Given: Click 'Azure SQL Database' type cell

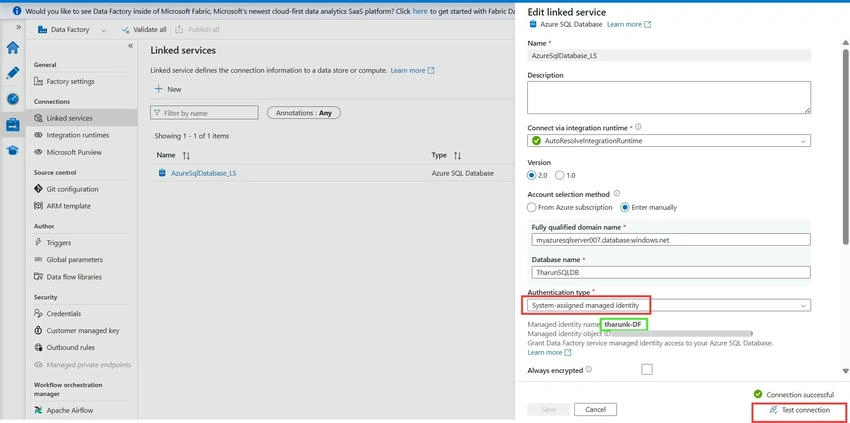Looking at the screenshot, I should click(x=462, y=174).
